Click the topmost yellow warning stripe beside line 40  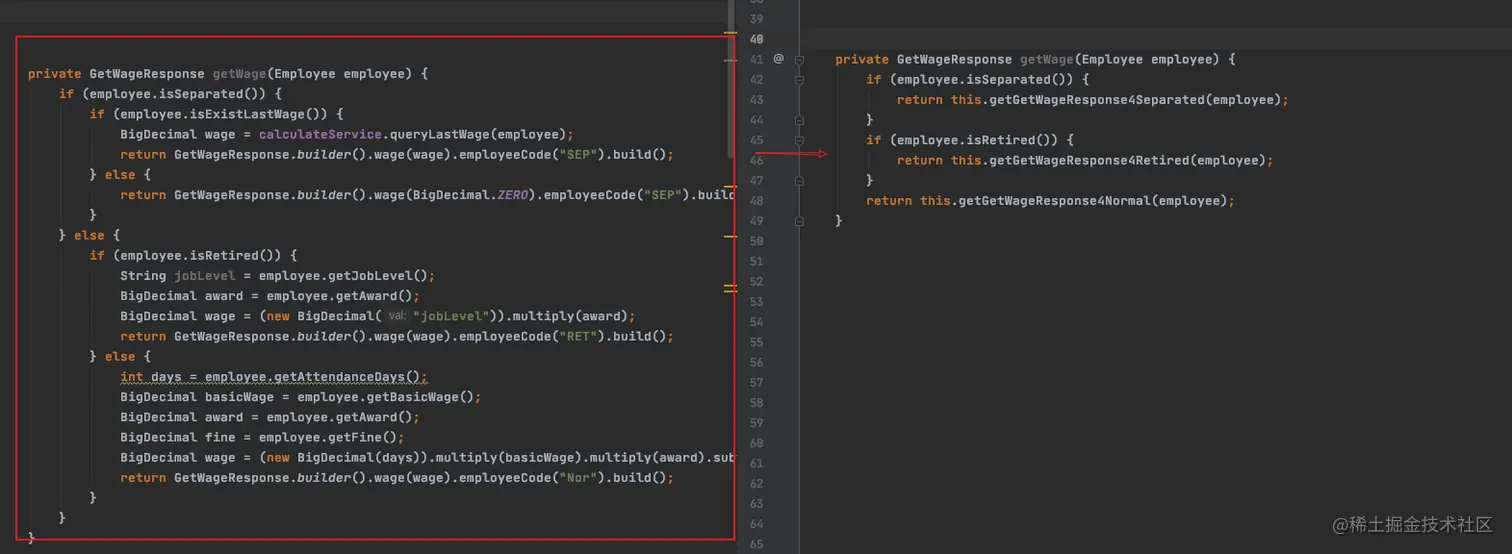click(730, 34)
